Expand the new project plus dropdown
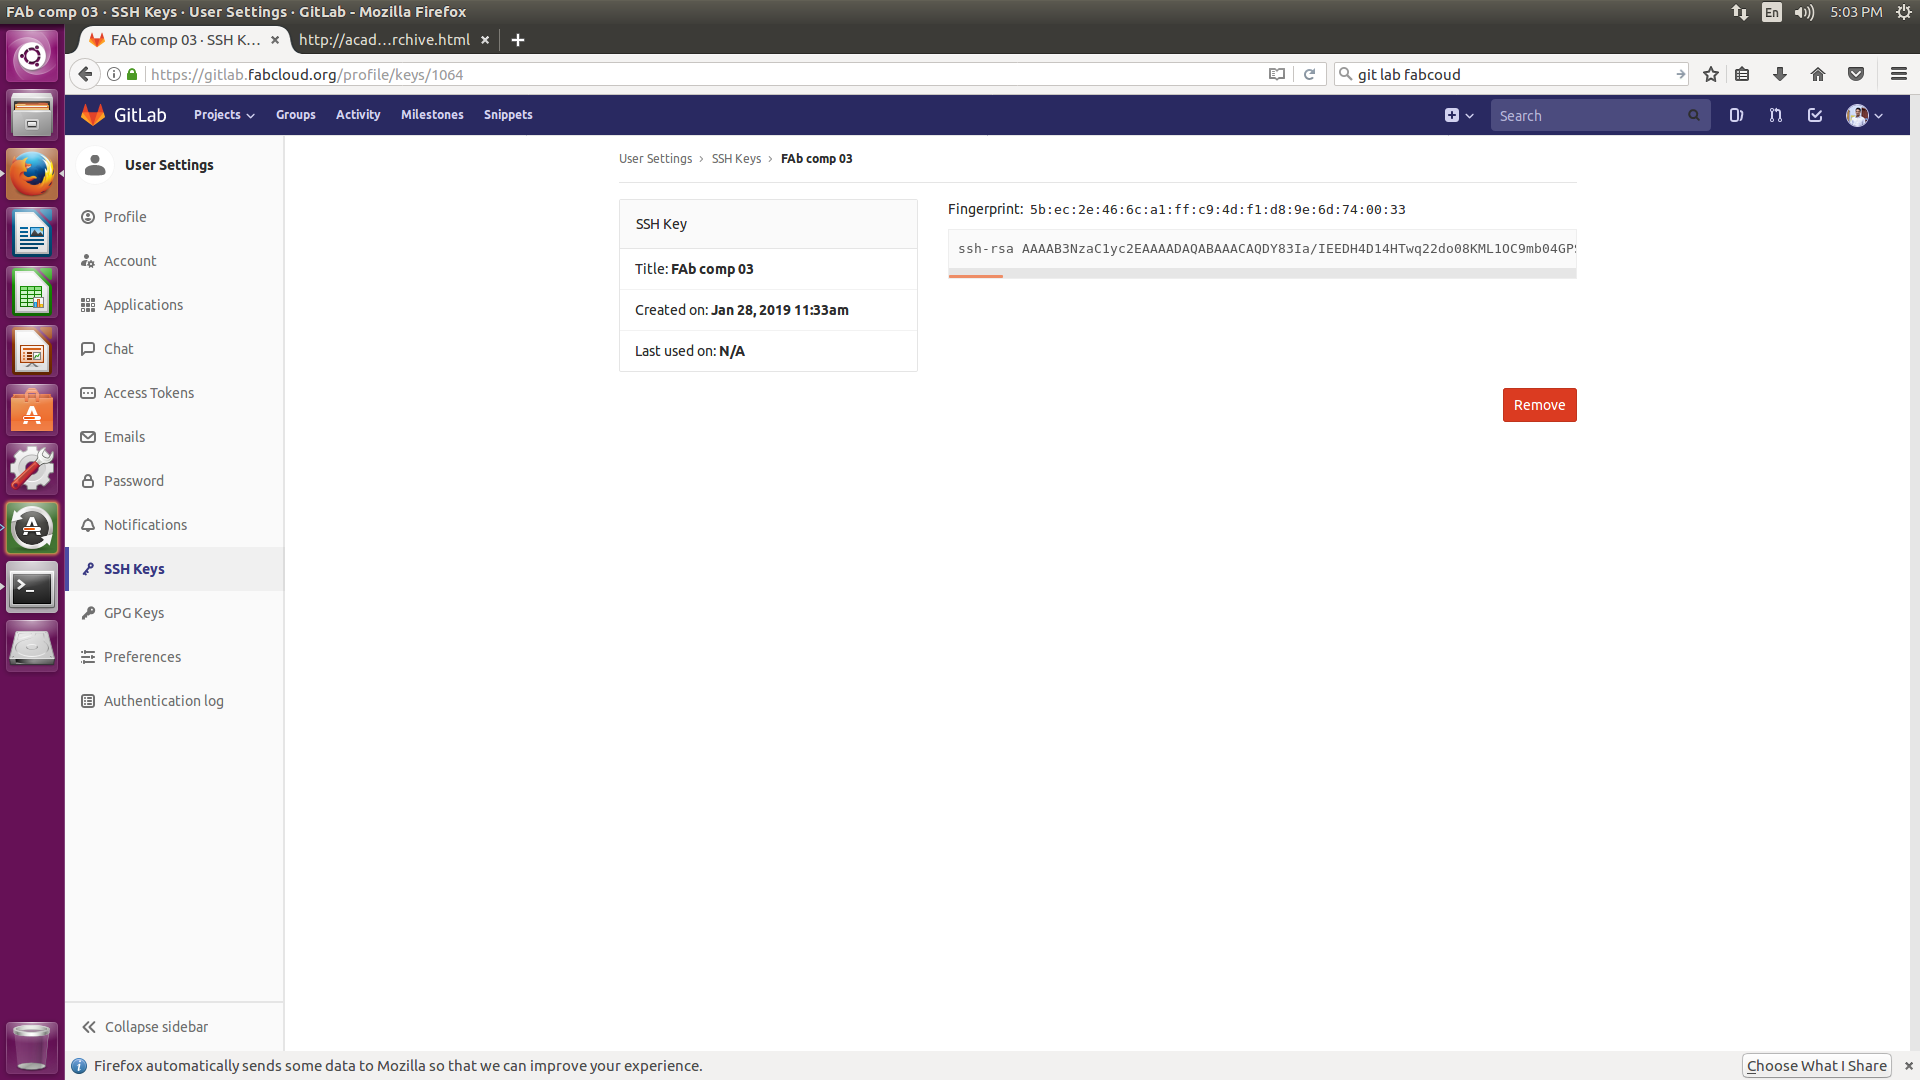Viewport: 1920px width, 1080px height. tap(1458, 115)
